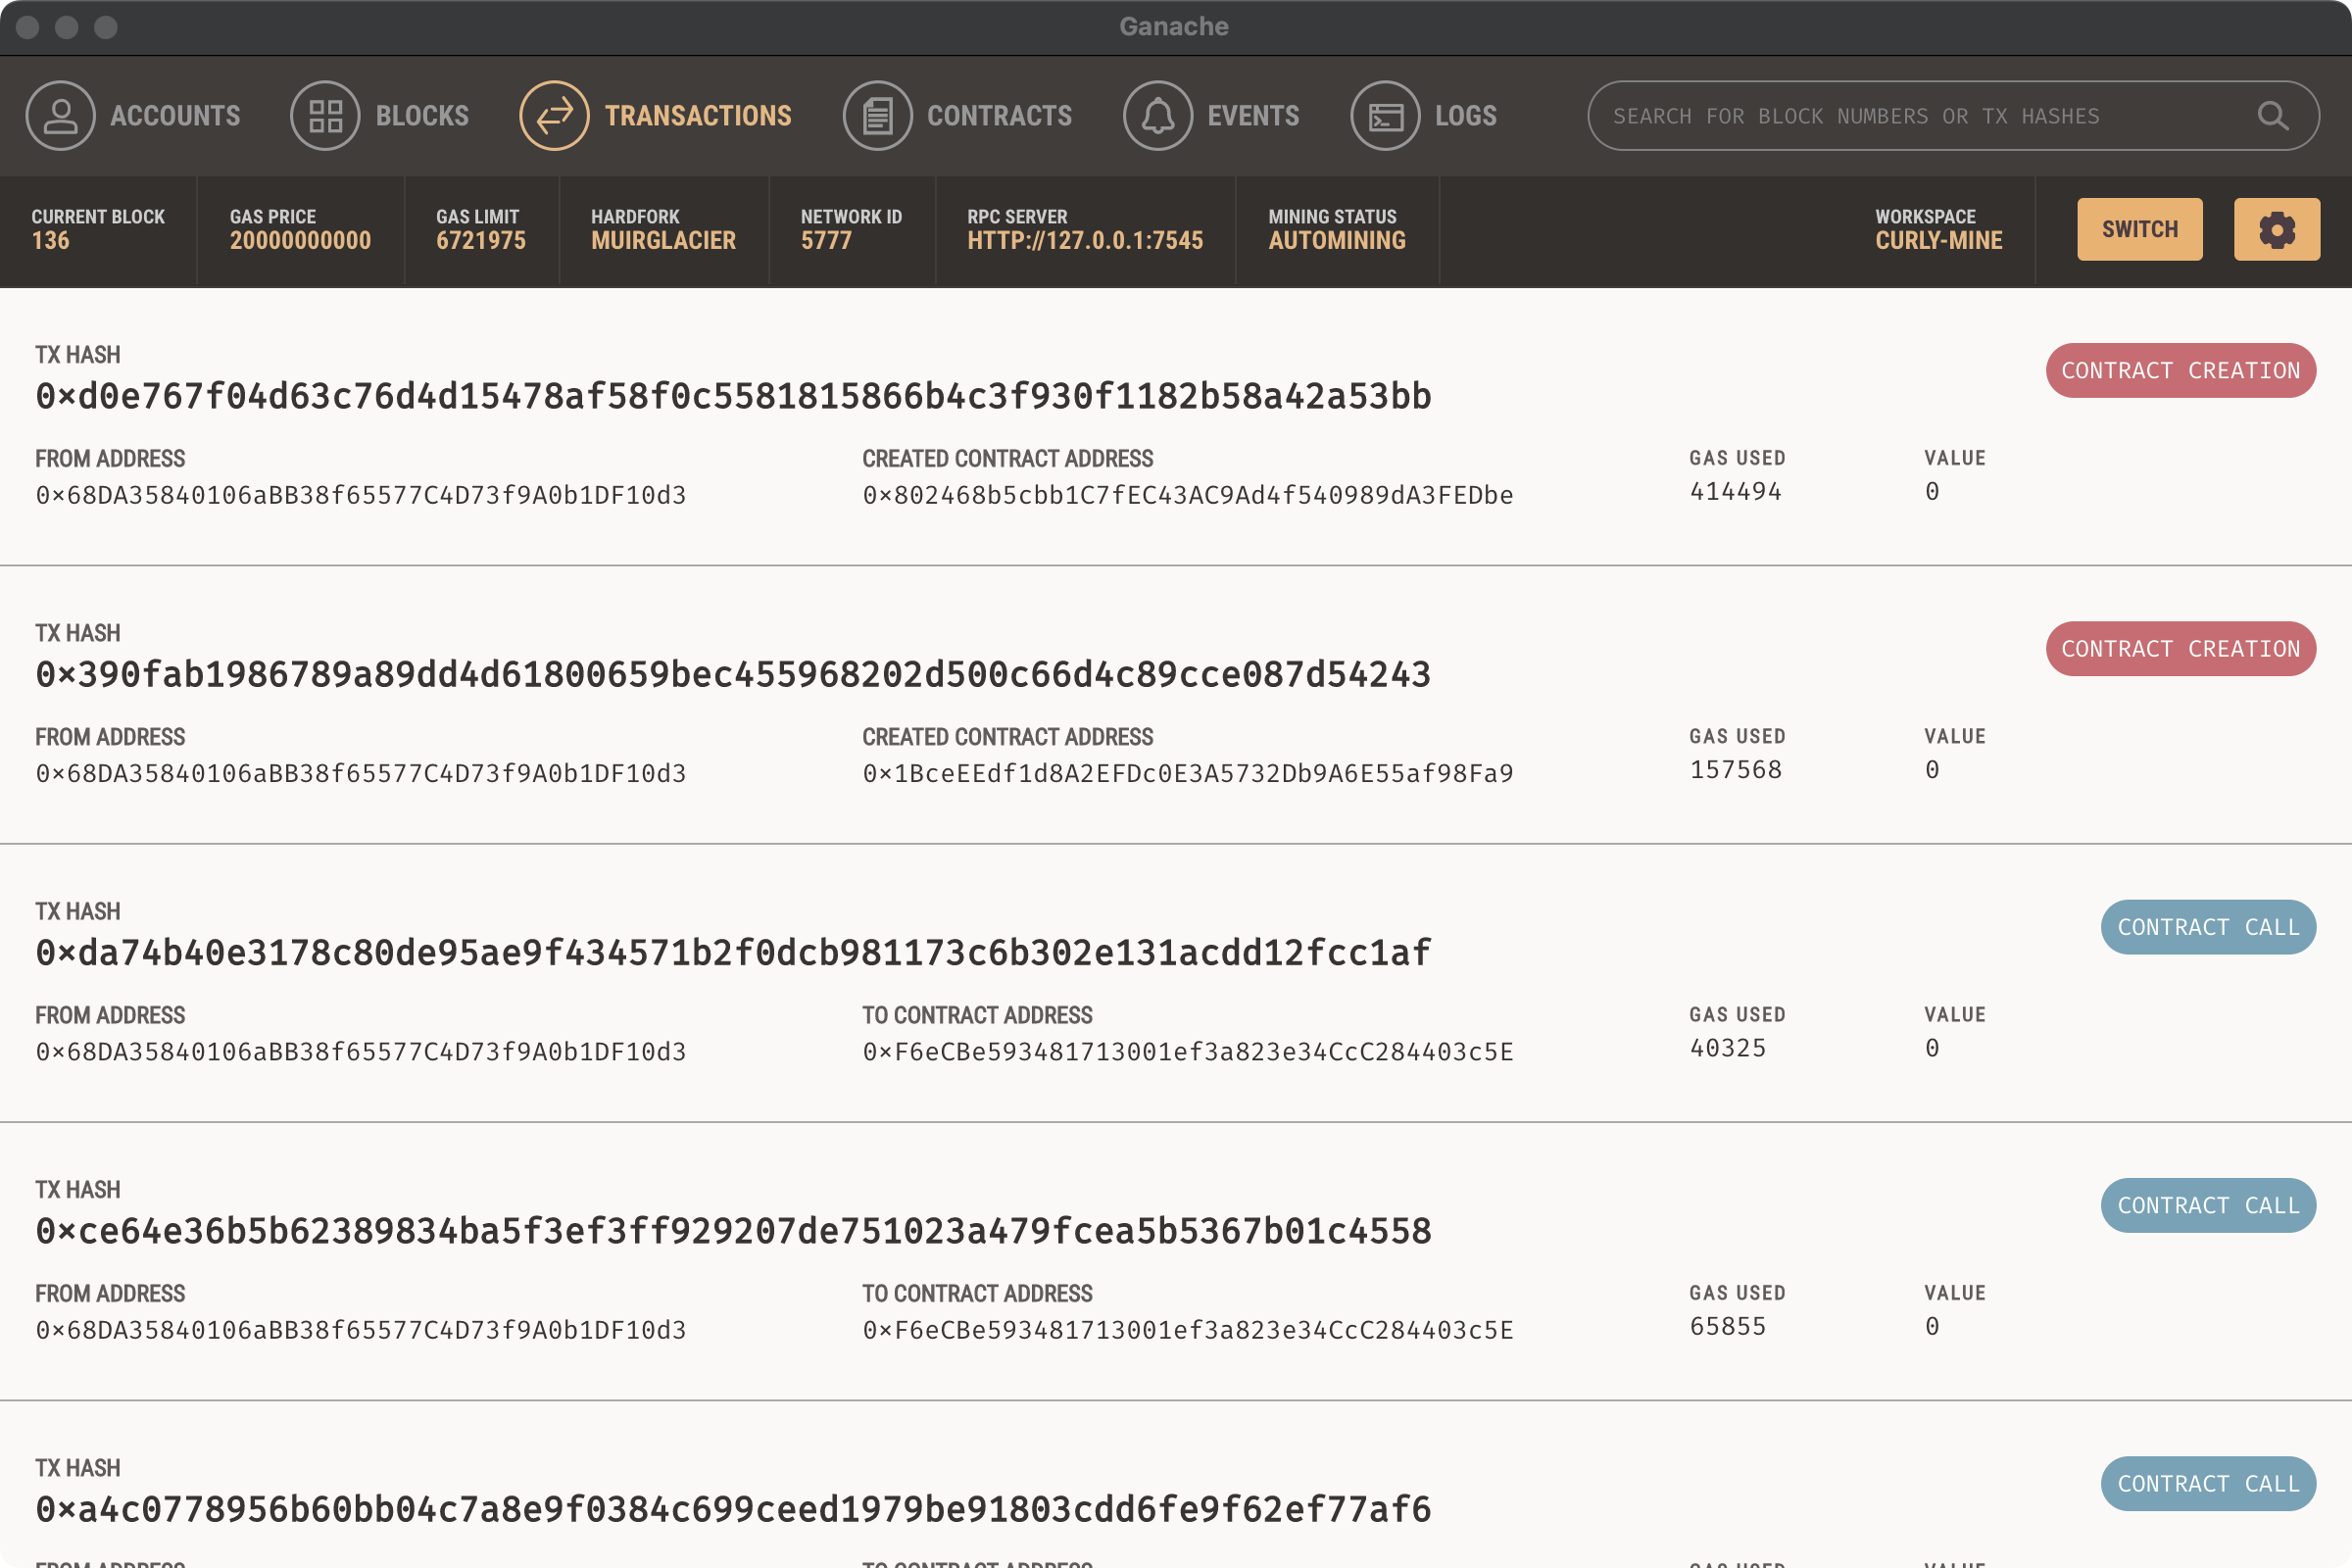Click the search magnifier icon
2352x1568 pixels.
pos(2272,116)
